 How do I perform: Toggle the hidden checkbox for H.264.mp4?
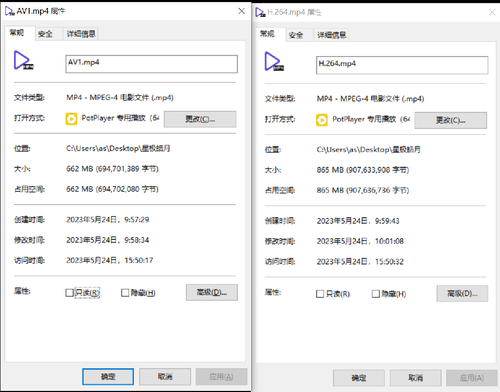376,294
